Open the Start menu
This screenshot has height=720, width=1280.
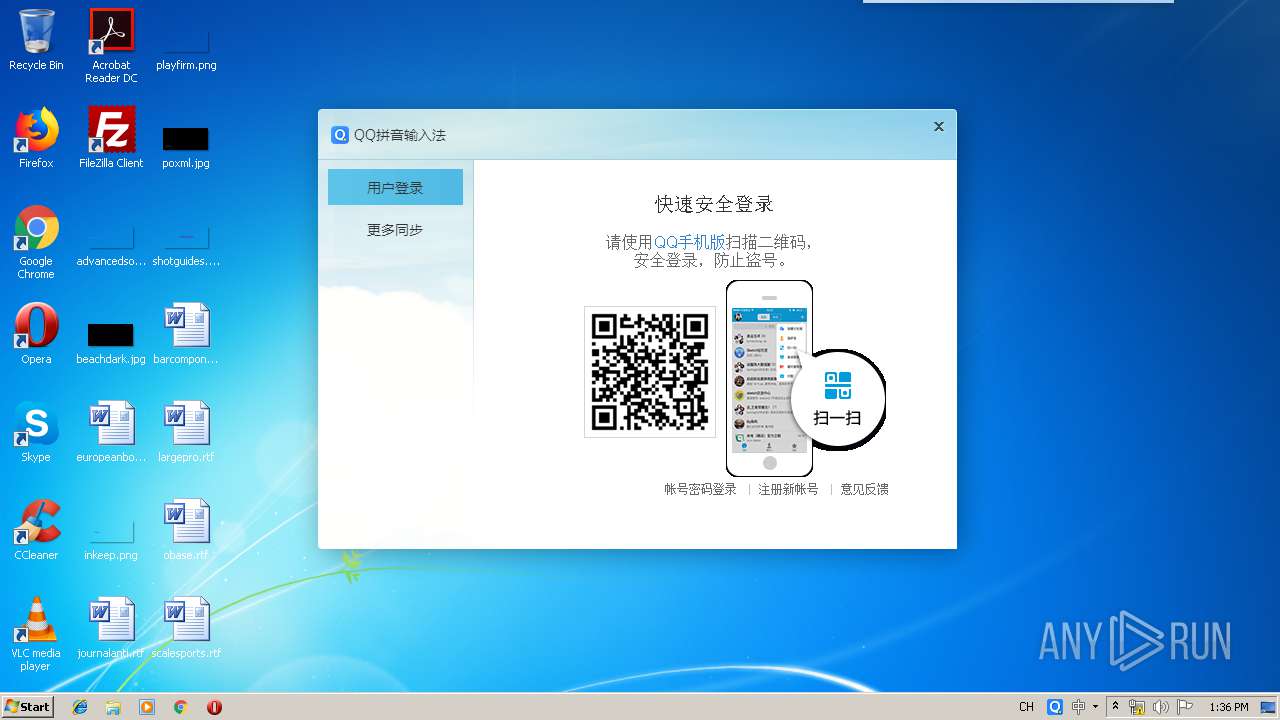click(28, 706)
